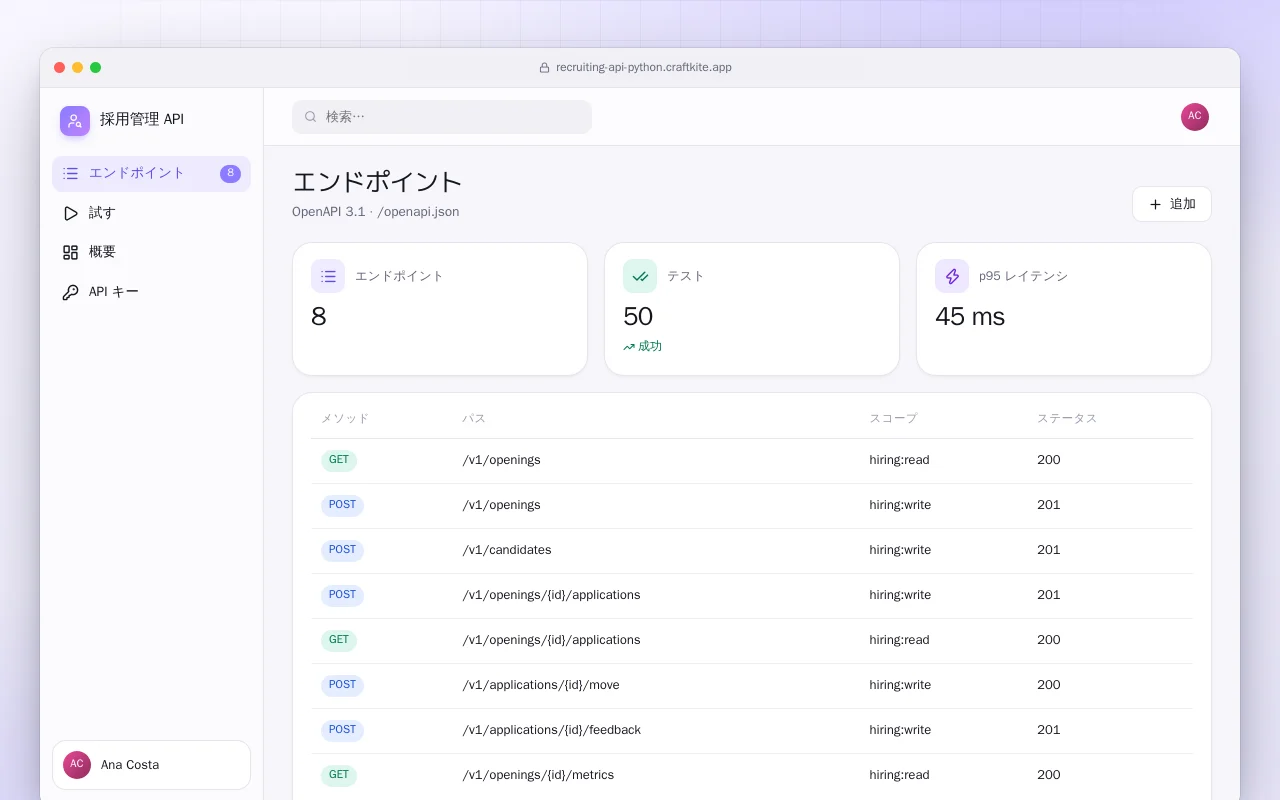1280x800 pixels.
Task: Click the play icon next to 試す
Action: tap(70, 213)
